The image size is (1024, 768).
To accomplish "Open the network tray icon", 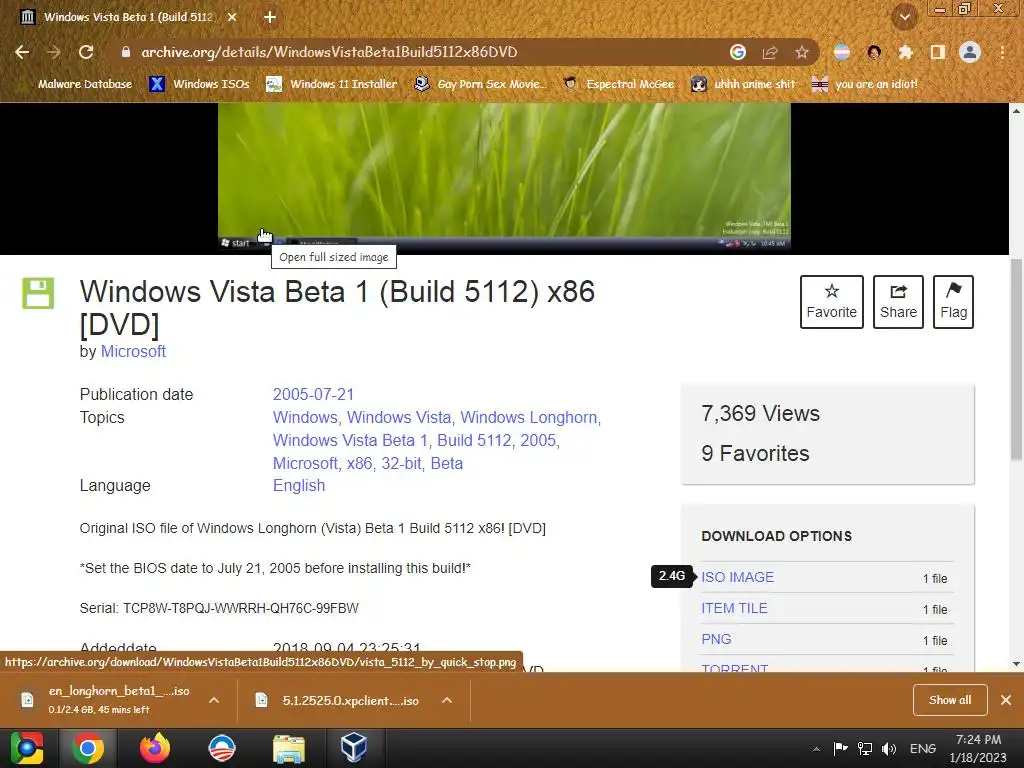I will click(865, 748).
